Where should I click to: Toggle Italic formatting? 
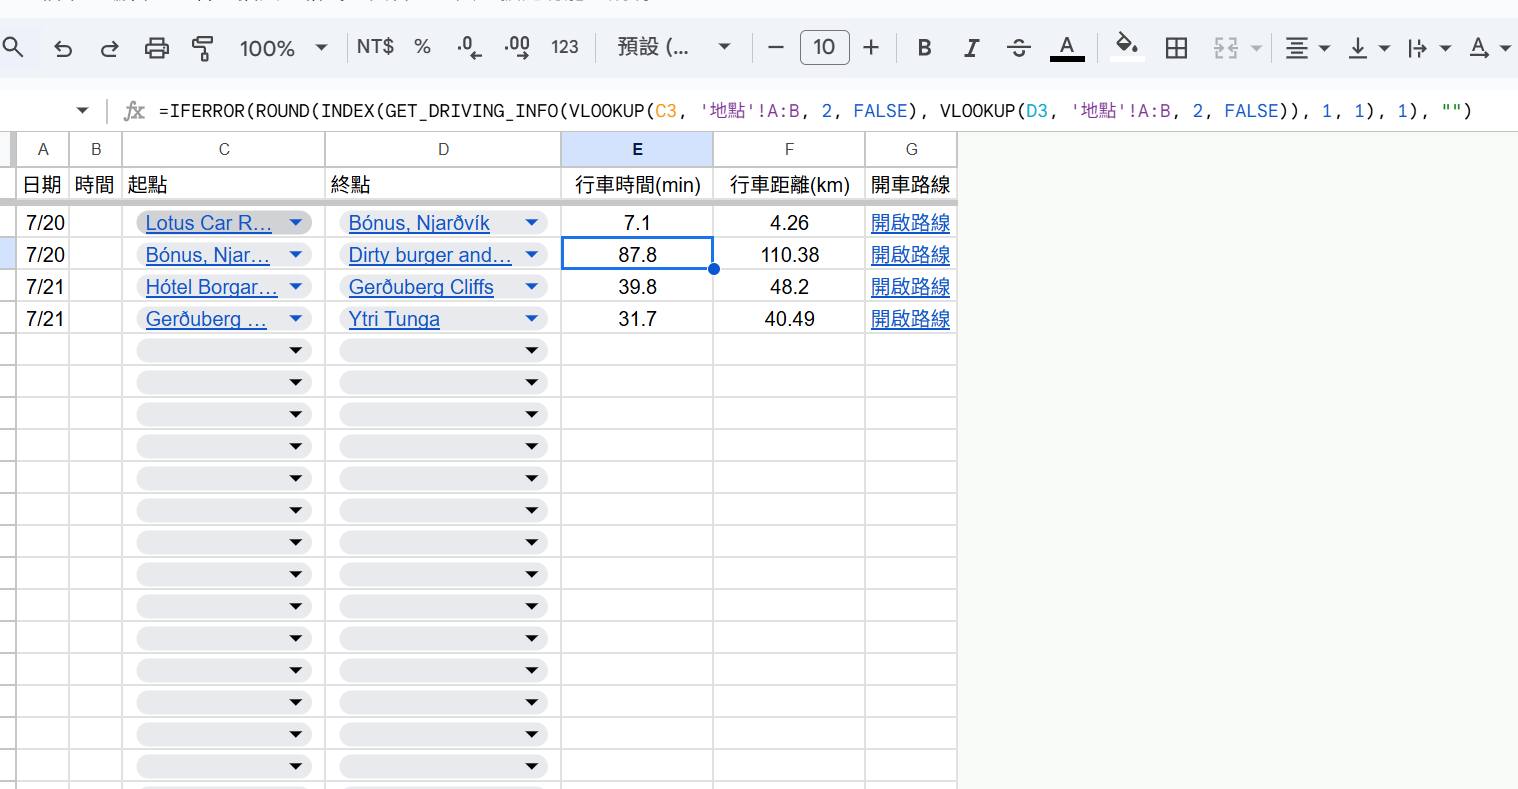tap(970, 48)
